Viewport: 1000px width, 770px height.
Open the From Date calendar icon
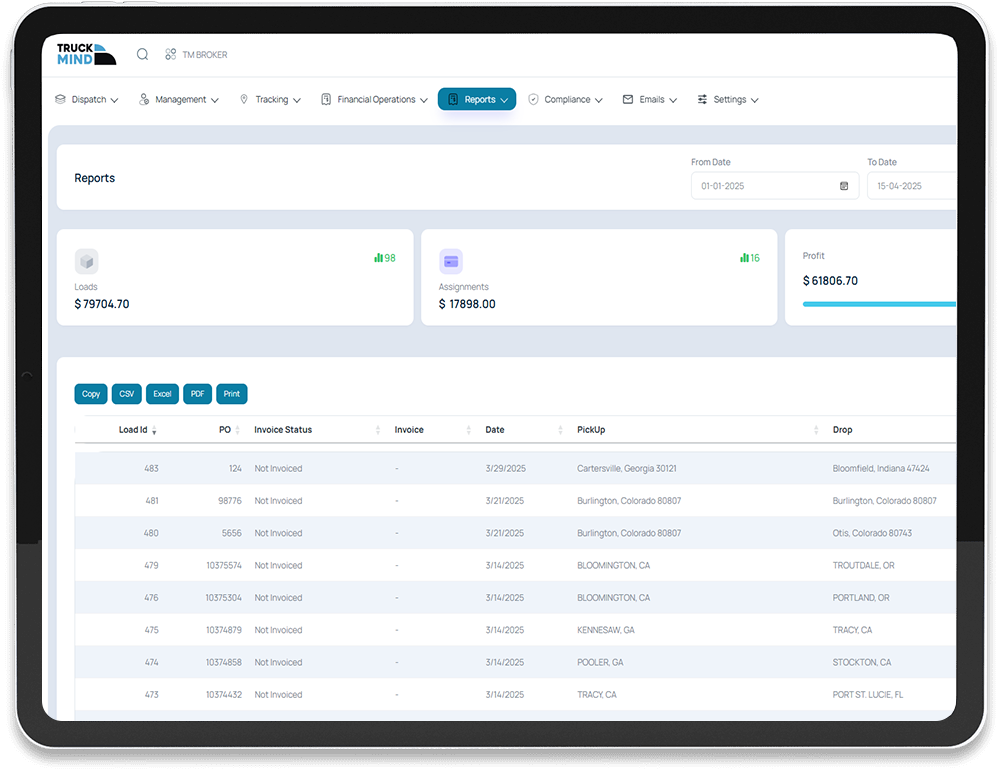pyautogui.click(x=844, y=186)
